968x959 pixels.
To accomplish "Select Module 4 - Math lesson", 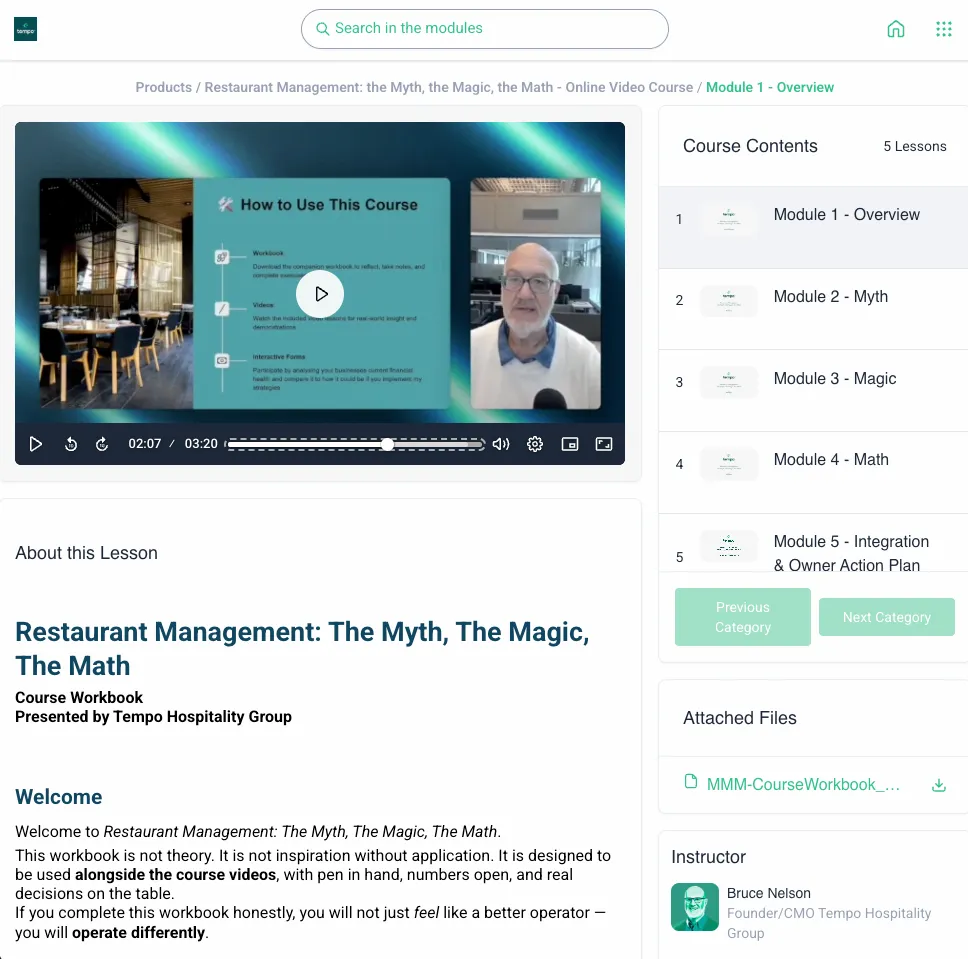I will [x=813, y=472].
